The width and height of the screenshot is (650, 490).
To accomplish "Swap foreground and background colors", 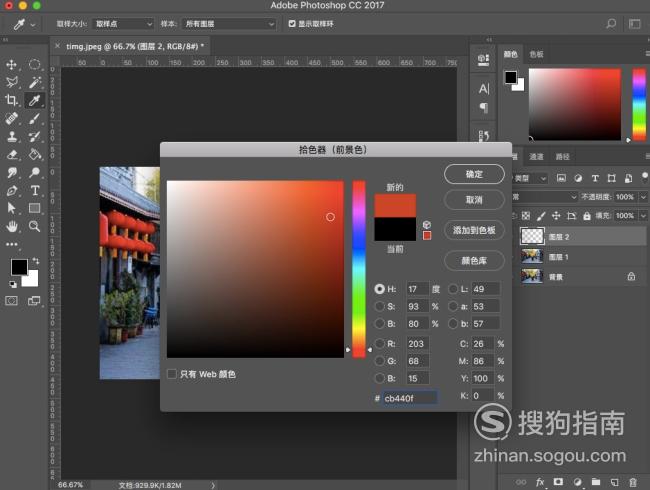I will point(36,261).
